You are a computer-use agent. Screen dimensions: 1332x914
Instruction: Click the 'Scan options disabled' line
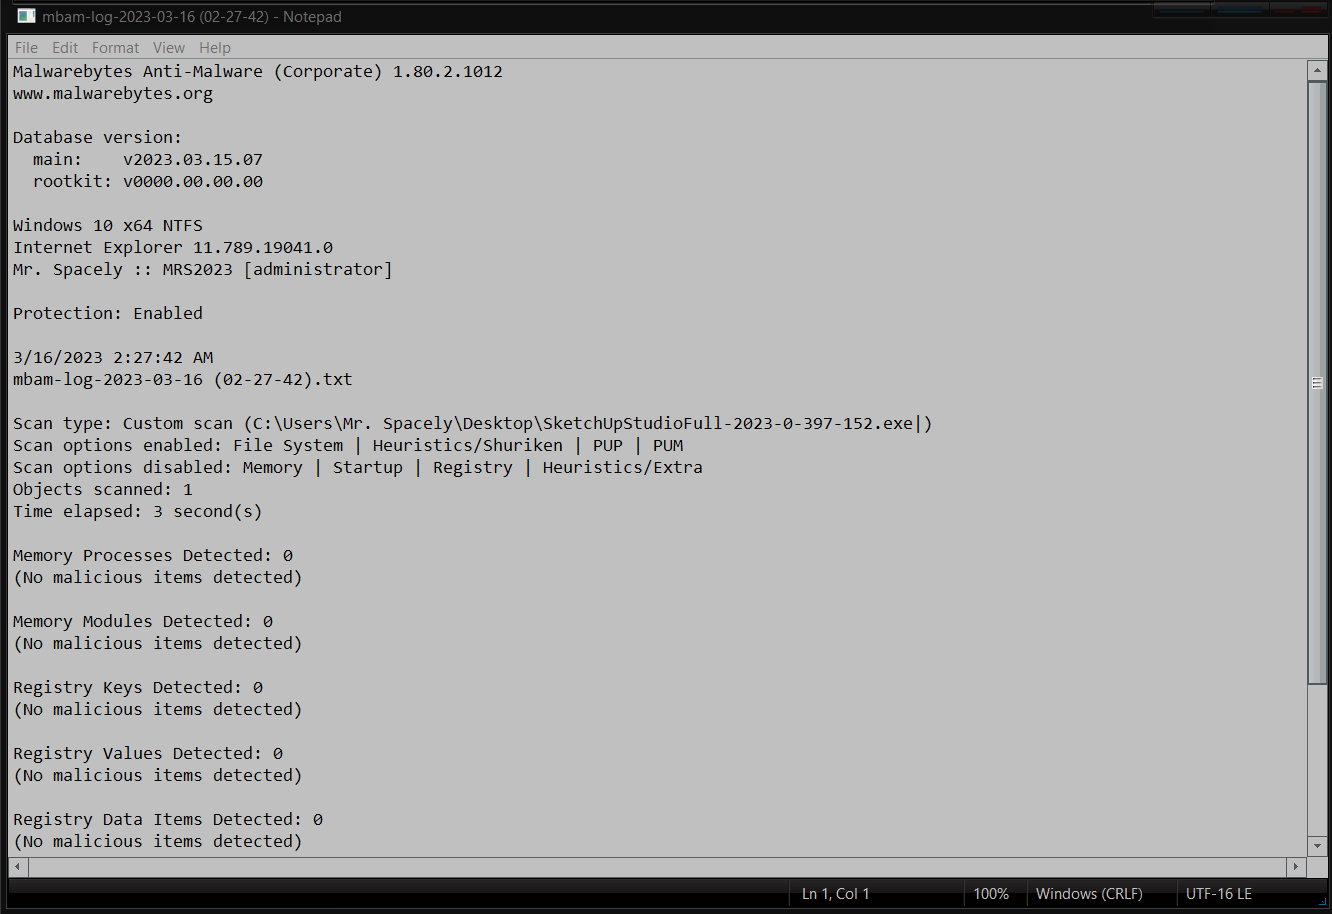(x=358, y=468)
